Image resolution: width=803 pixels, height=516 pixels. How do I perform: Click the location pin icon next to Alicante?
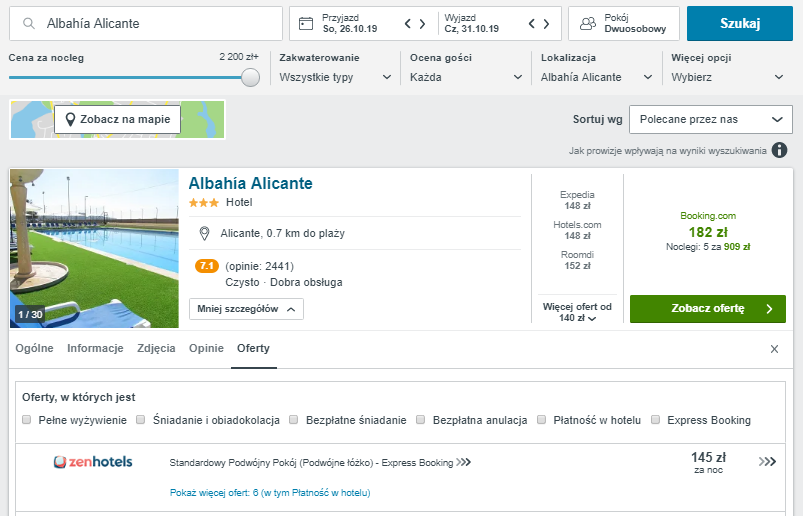pyautogui.click(x=204, y=233)
